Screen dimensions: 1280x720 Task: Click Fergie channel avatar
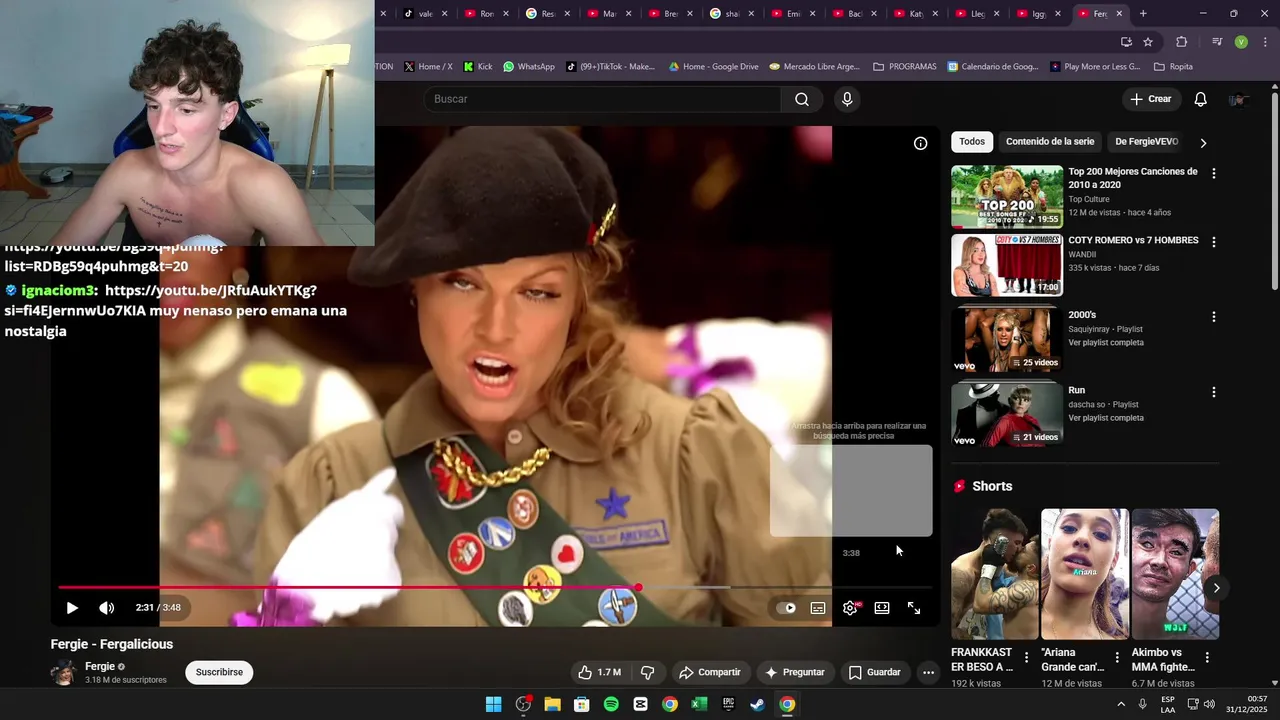click(x=64, y=672)
